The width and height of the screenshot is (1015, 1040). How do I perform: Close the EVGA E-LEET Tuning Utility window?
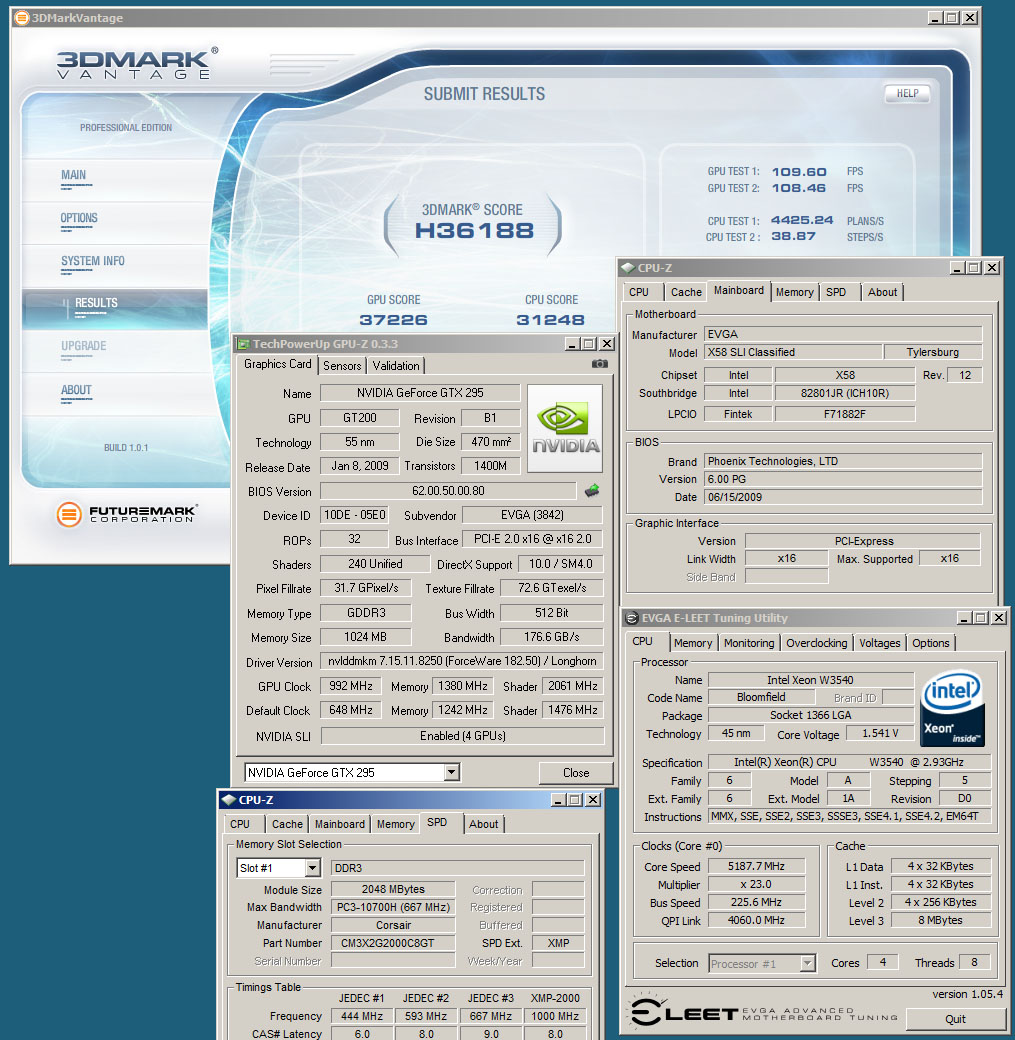998,618
